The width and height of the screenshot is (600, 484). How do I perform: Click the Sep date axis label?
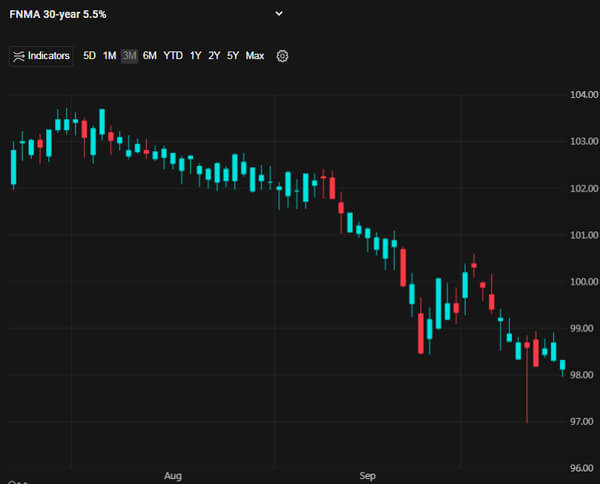point(368,476)
